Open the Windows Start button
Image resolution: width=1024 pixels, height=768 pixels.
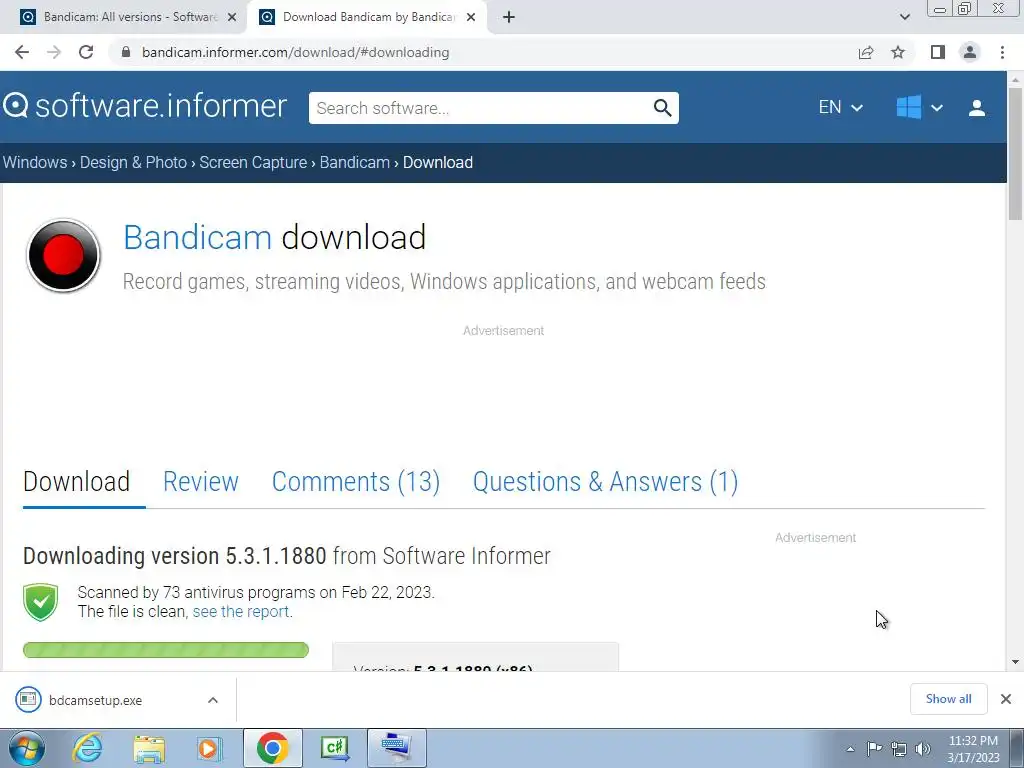[26, 748]
